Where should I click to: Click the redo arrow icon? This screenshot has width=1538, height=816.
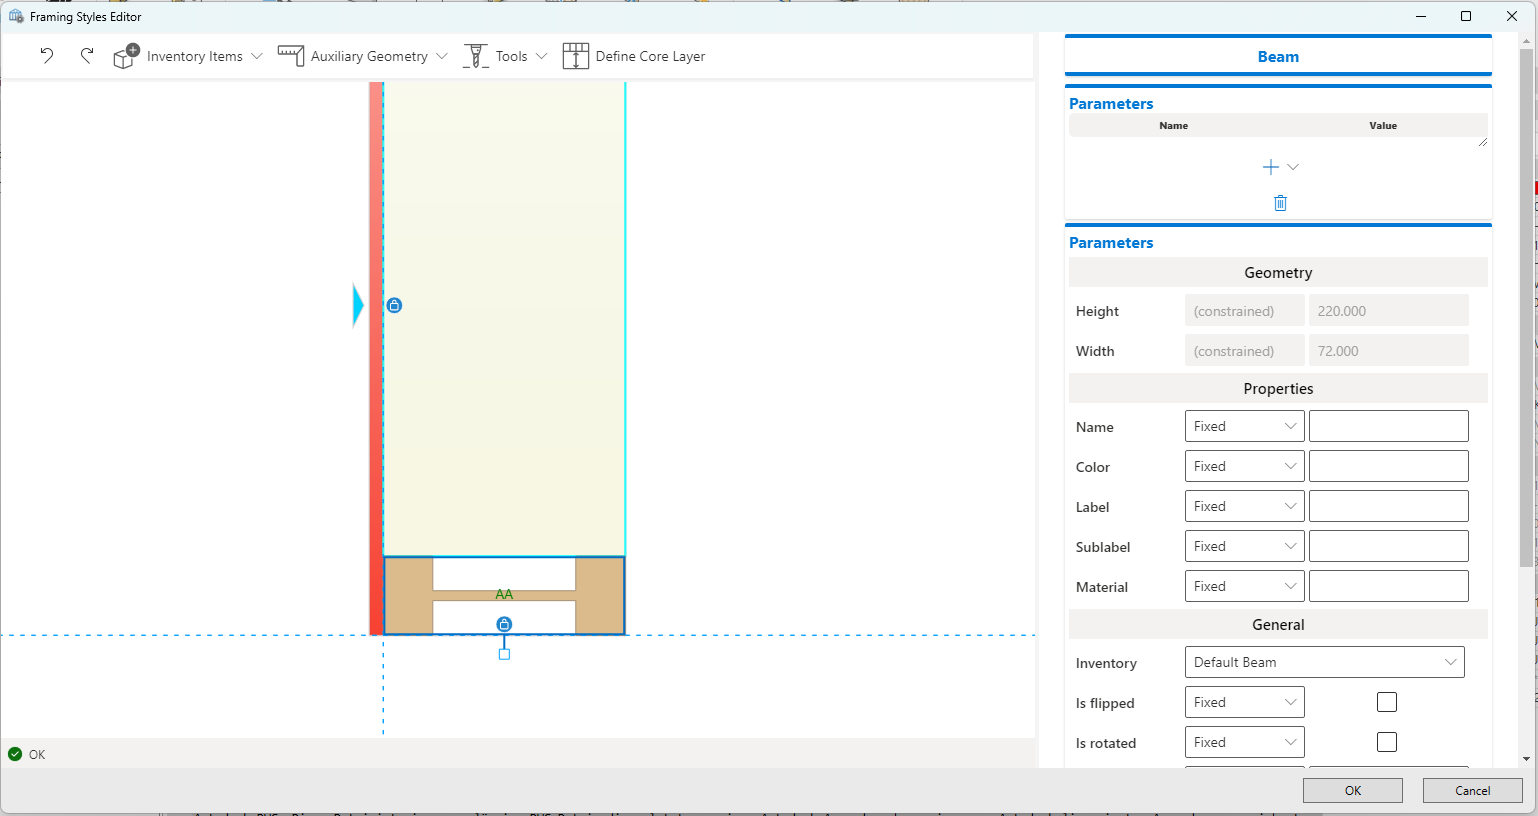point(87,56)
